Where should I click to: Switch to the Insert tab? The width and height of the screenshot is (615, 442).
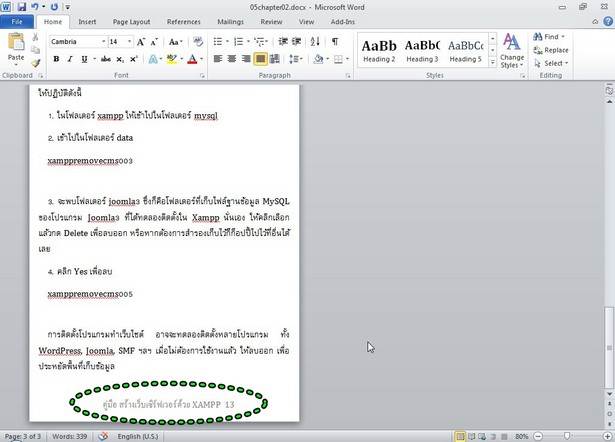pyautogui.click(x=87, y=22)
